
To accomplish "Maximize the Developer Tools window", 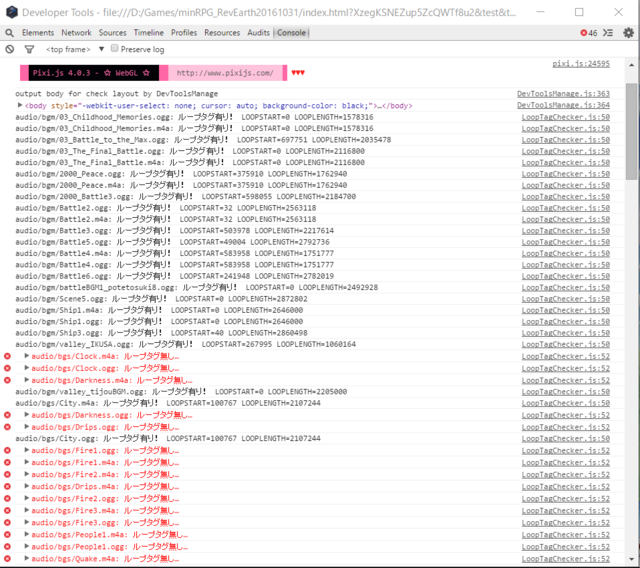I will pyautogui.click(x=579, y=12).
